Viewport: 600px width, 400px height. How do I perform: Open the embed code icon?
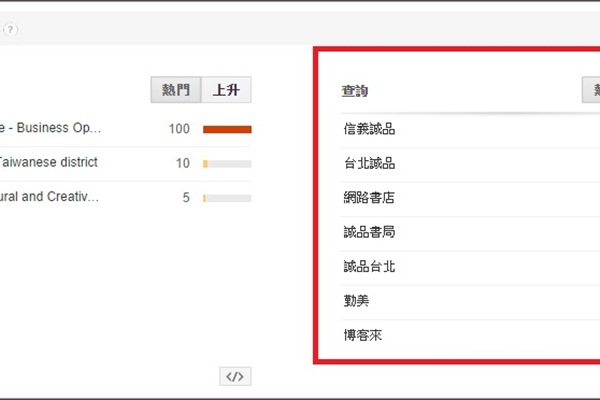point(235,377)
